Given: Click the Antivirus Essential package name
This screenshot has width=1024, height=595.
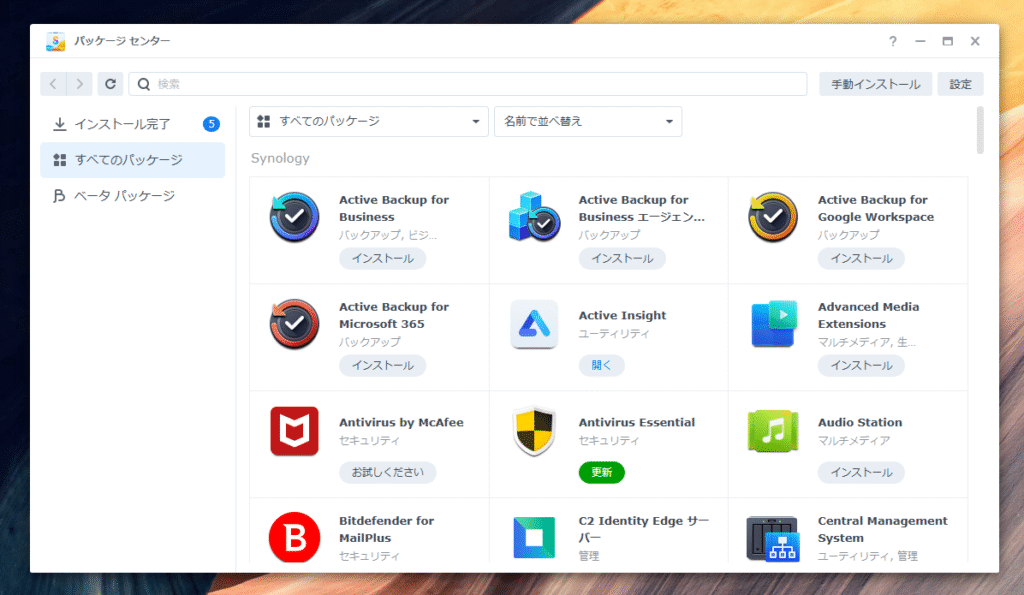Looking at the screenshot, I should [637, 423].
